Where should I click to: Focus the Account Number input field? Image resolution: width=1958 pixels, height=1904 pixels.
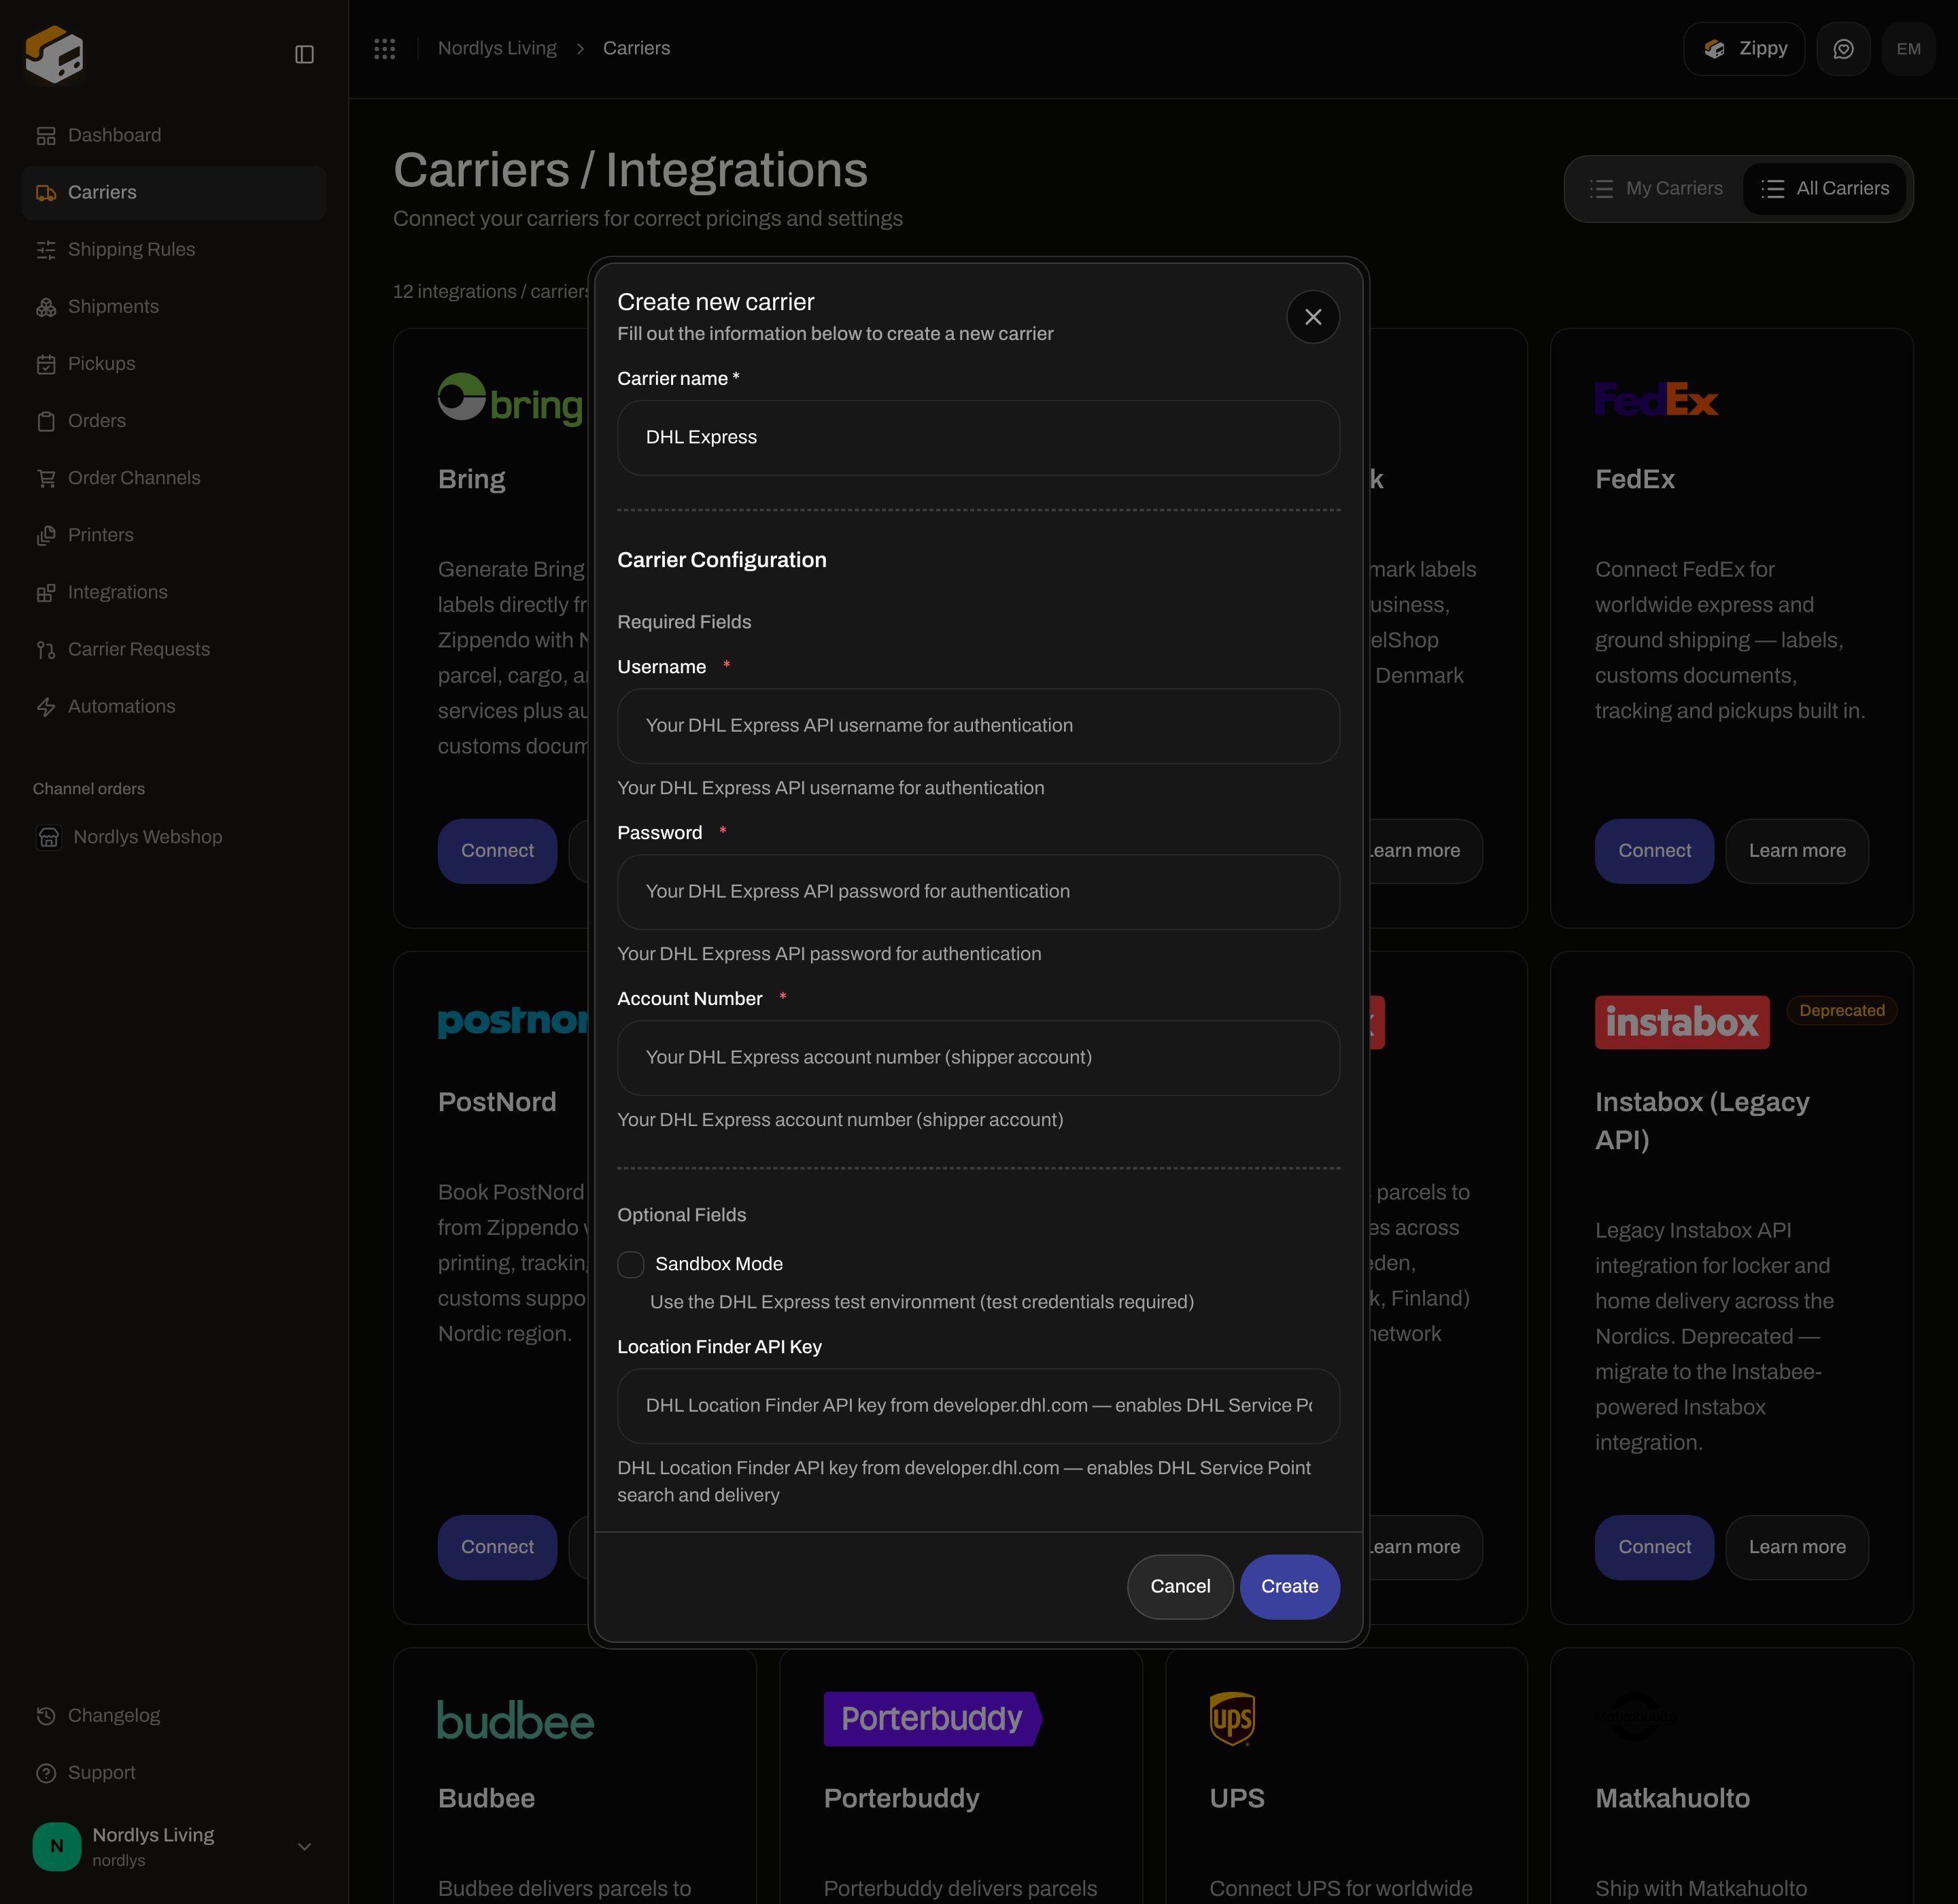point(978,1058)
